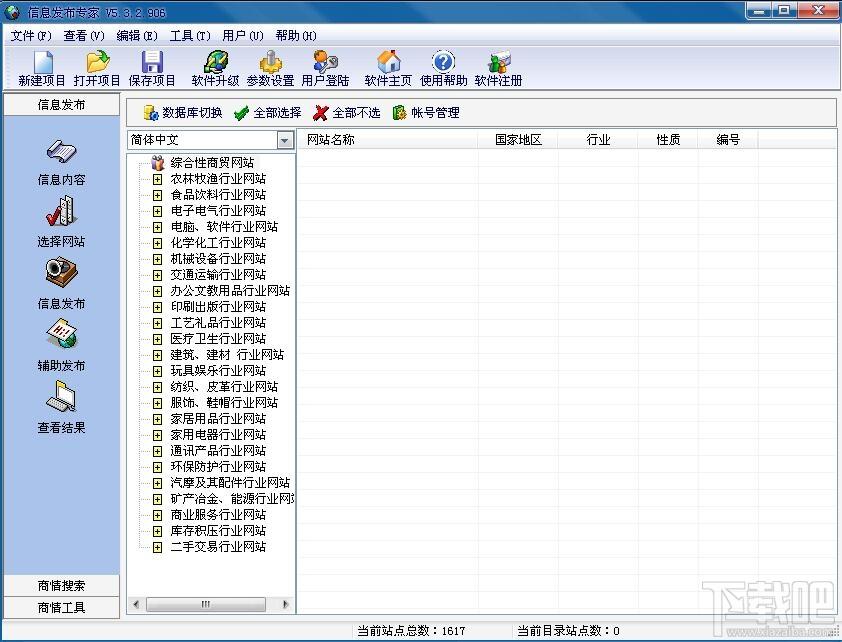Select 建筑、建材 行业网站 in the tree
842x642 pixels.
coord(227,355)
